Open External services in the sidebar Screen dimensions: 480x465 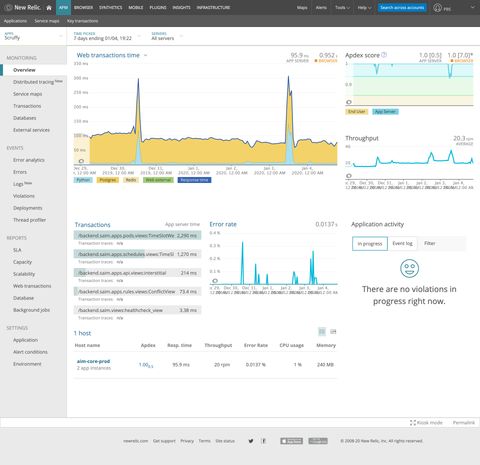click(31, 130)
